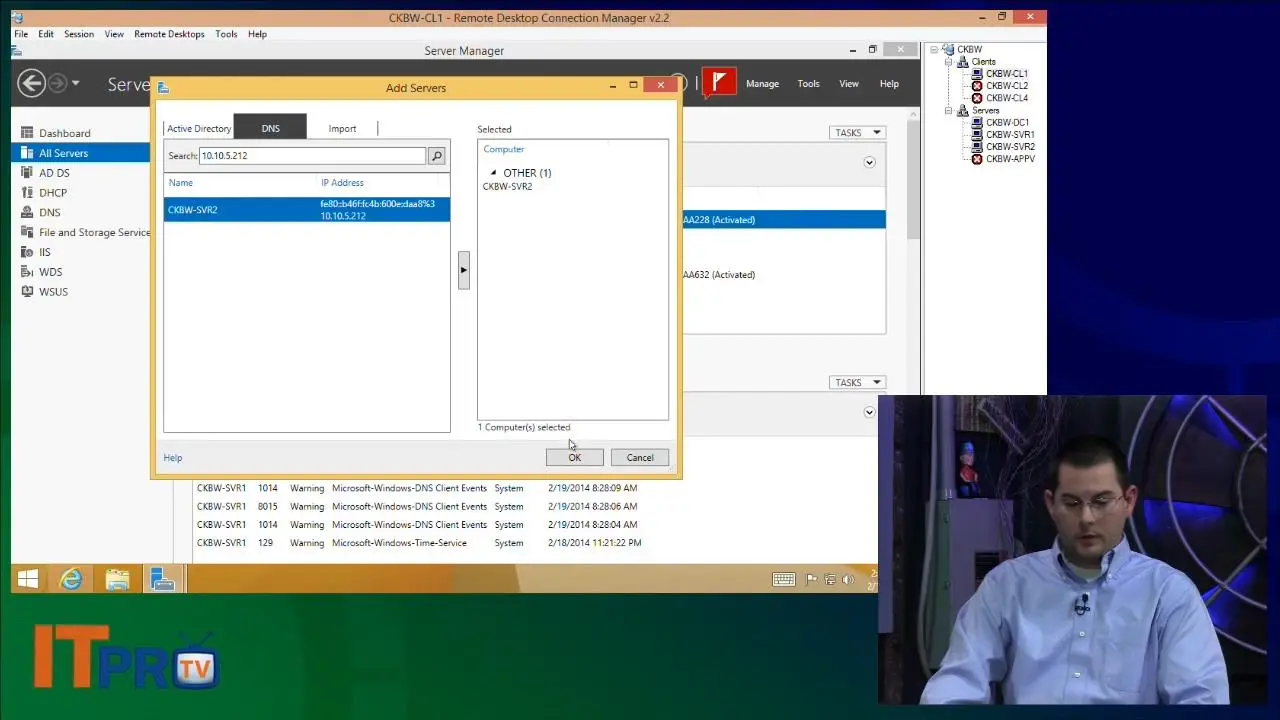Viewport: 1280px width, 720px height.
Task: Select the CKBW-SVR2 row in DNS results
Action: [307, 210]
